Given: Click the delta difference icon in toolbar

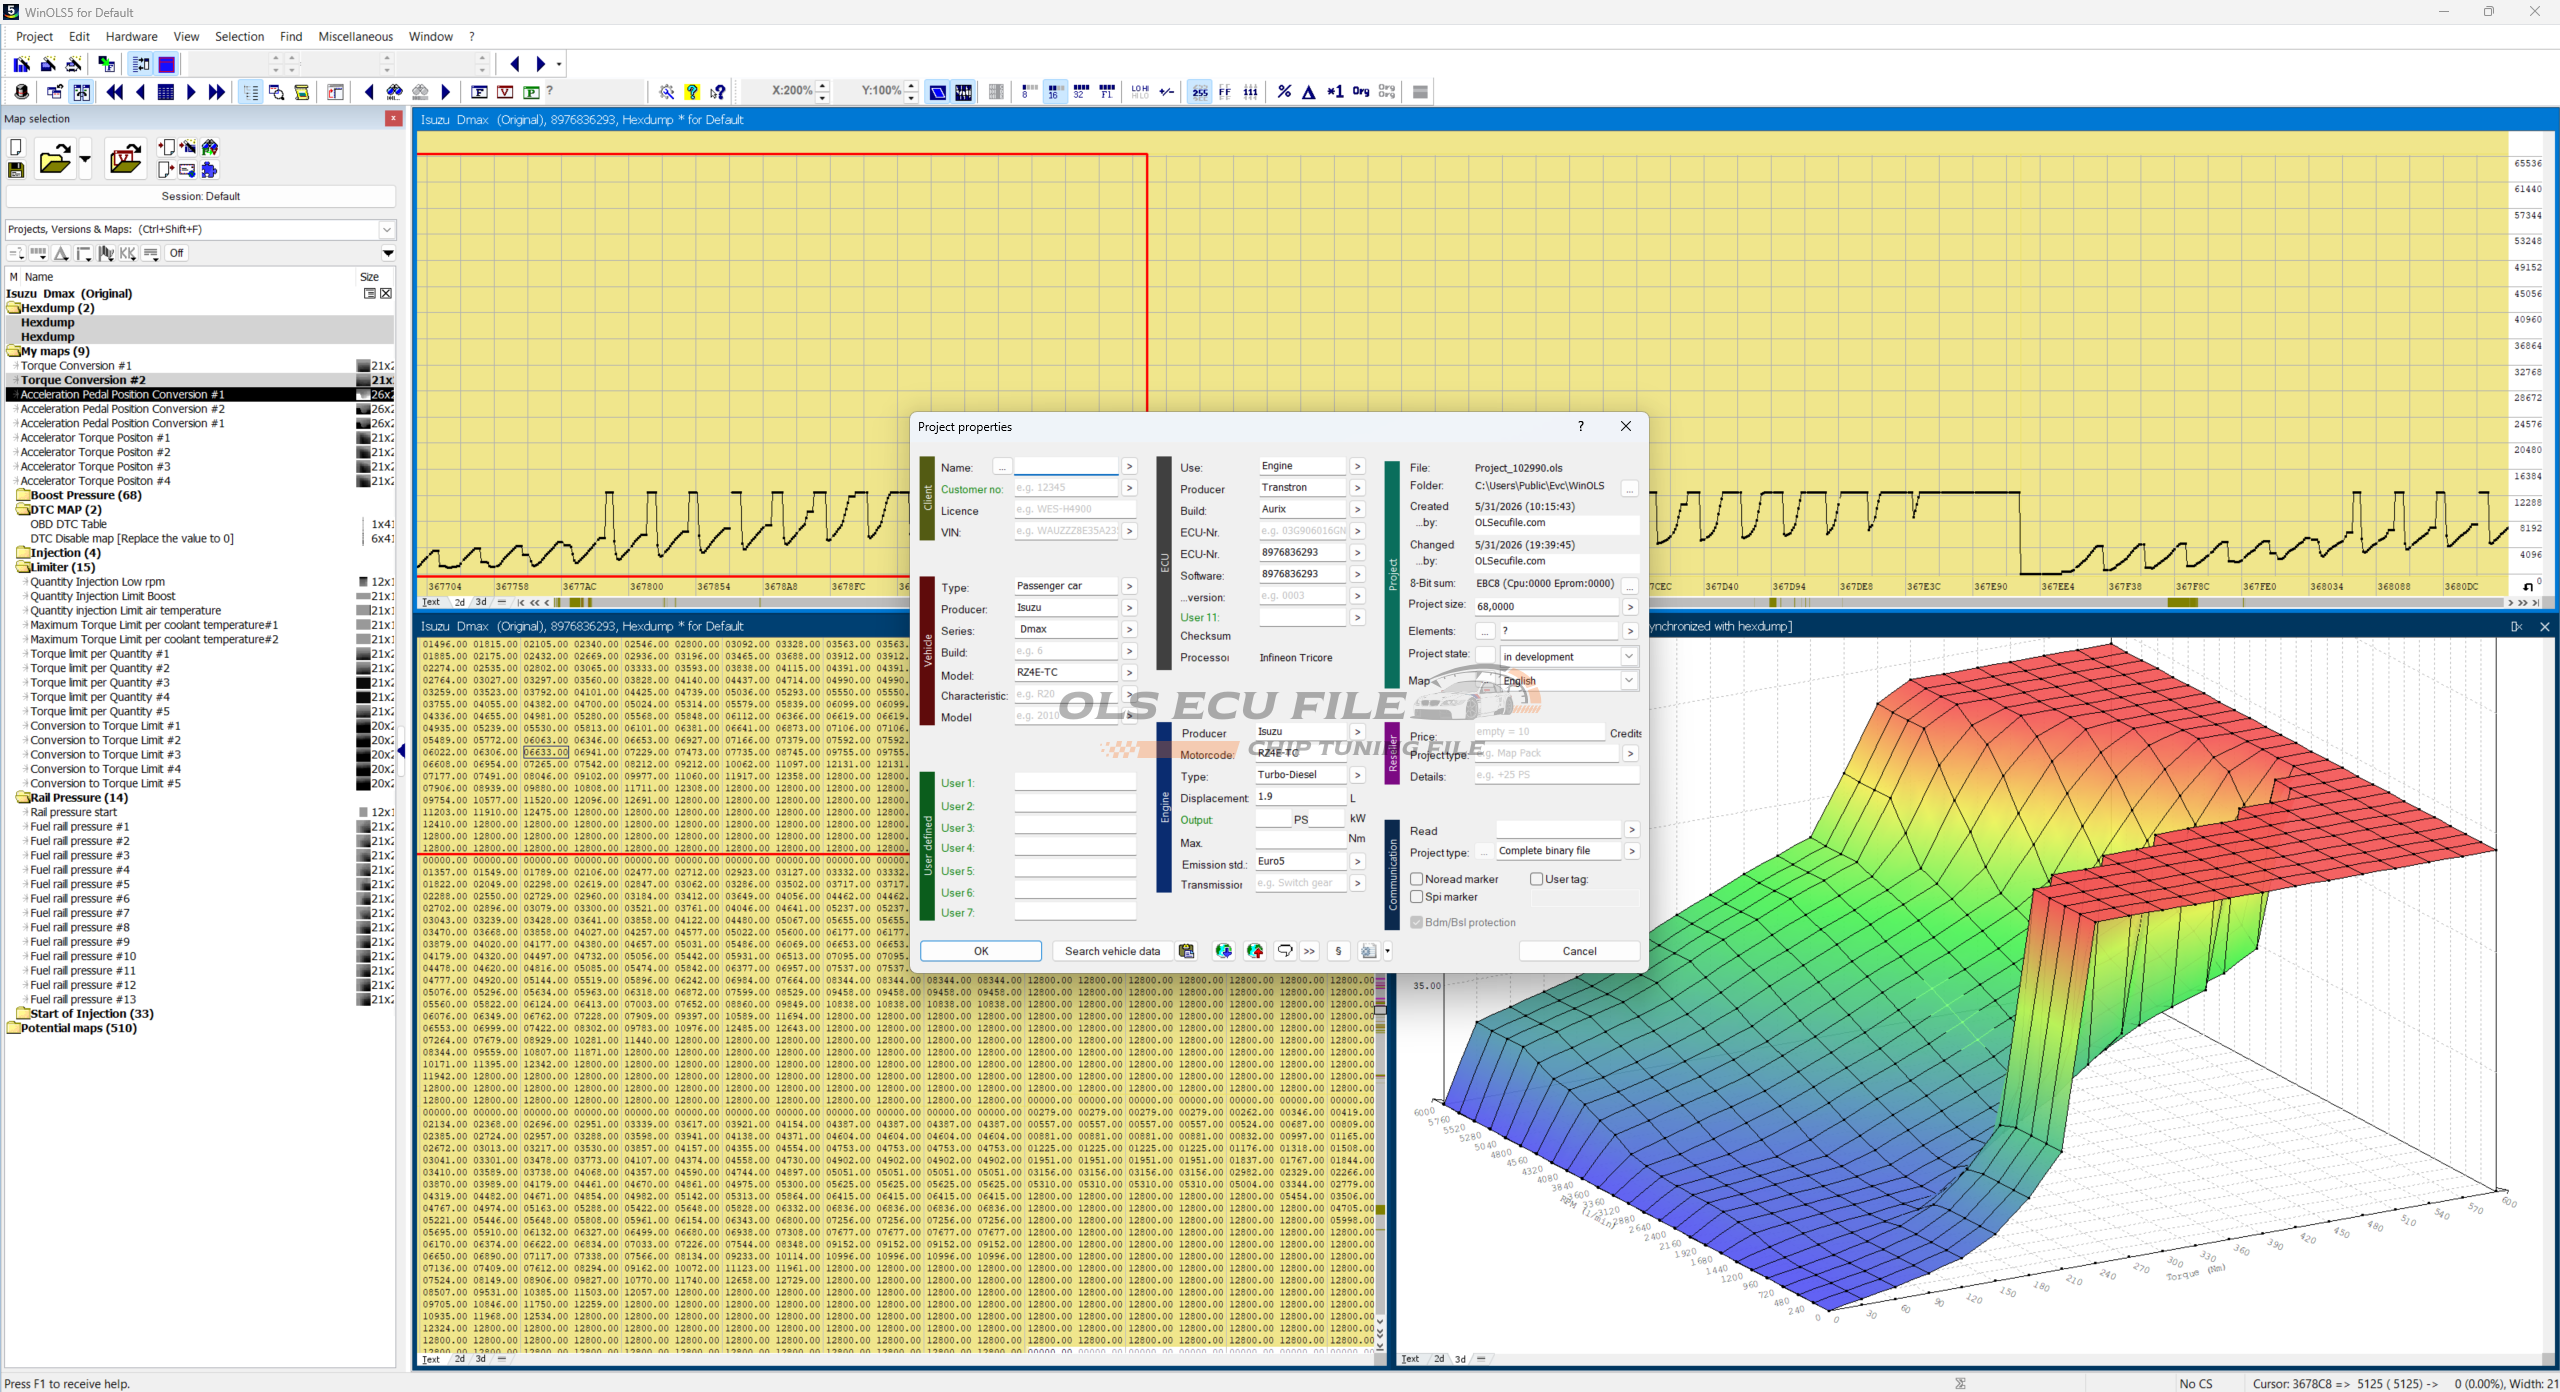Looking at the screenshot, I should coord(1309,92).
